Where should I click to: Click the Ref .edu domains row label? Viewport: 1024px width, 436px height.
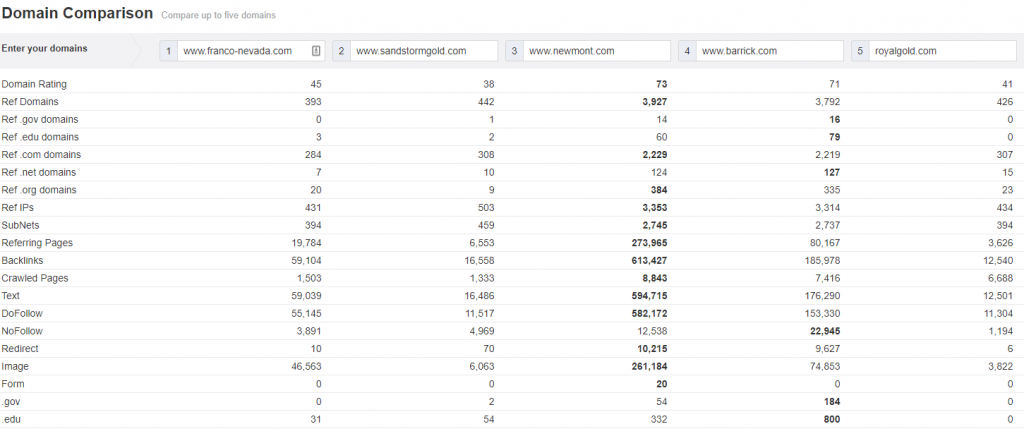pyautogui.click(x=40, y=137)
